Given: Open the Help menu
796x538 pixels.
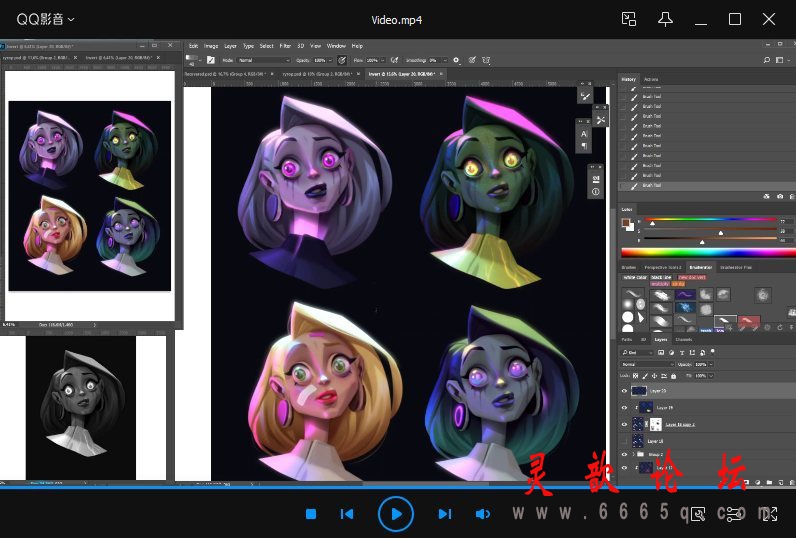Looking at the screenshot, I should [357, 46].
